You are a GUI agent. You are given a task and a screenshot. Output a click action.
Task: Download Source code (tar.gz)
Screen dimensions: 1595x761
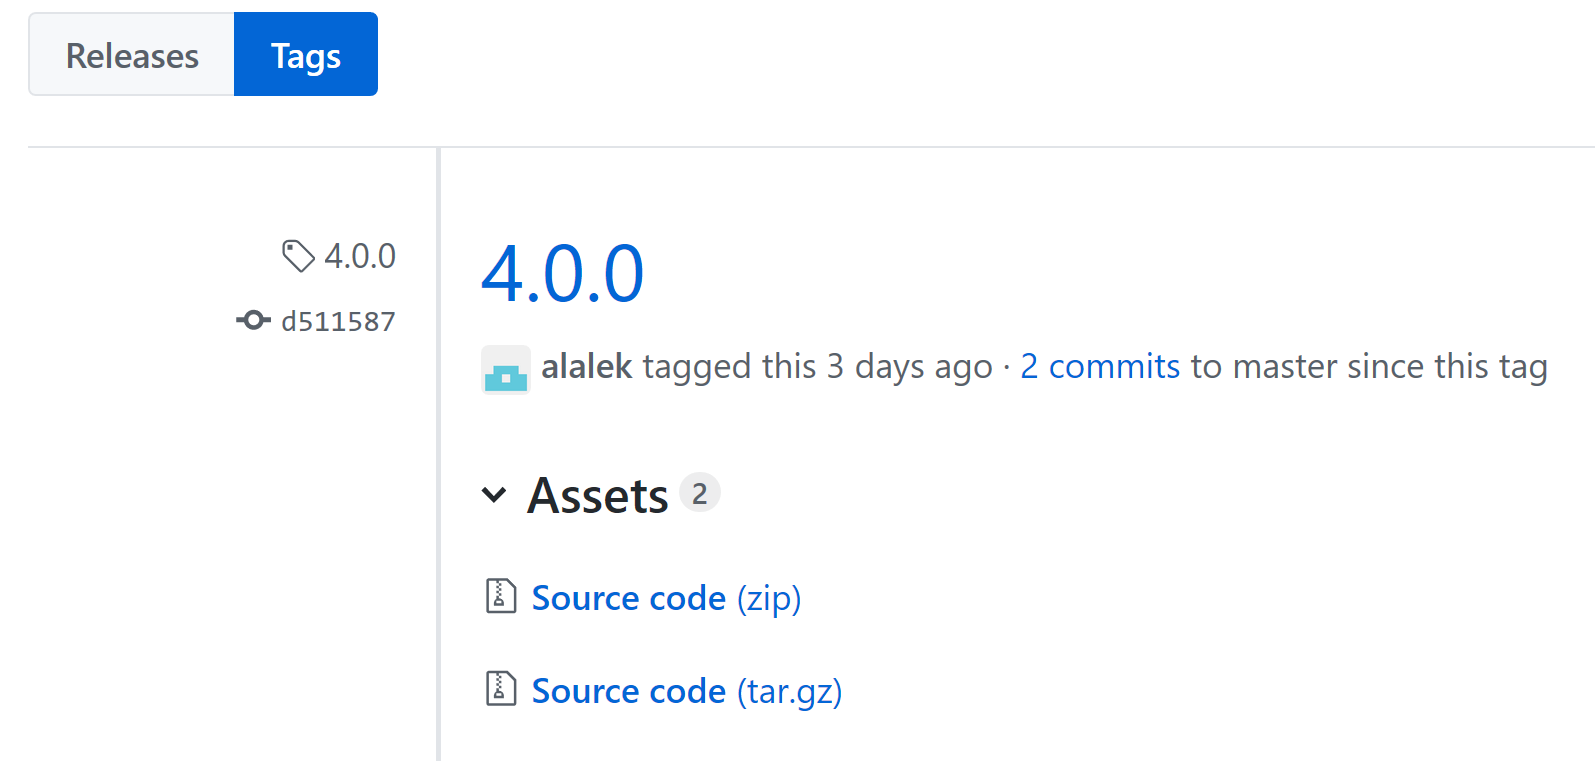tap(687, 691)
